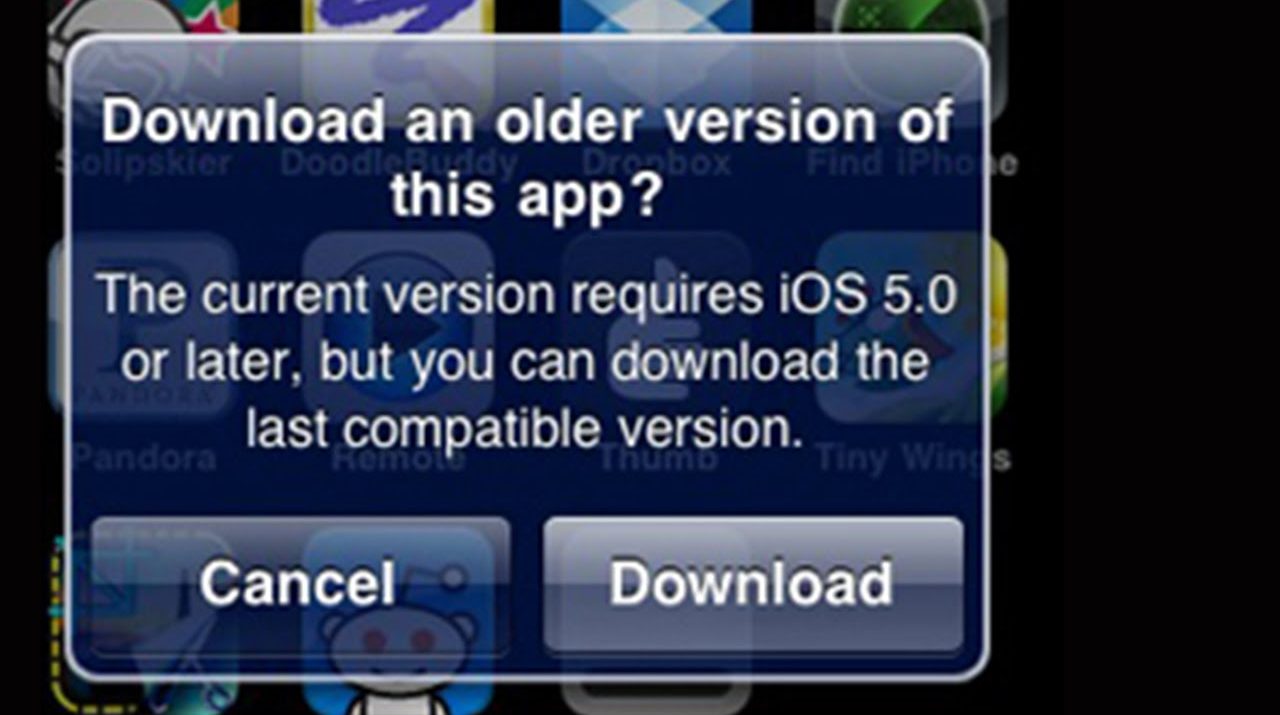Tap the Download button in the alert
Image resolution: width=1280 pixels, height=715 pixels.
(753, 584)
